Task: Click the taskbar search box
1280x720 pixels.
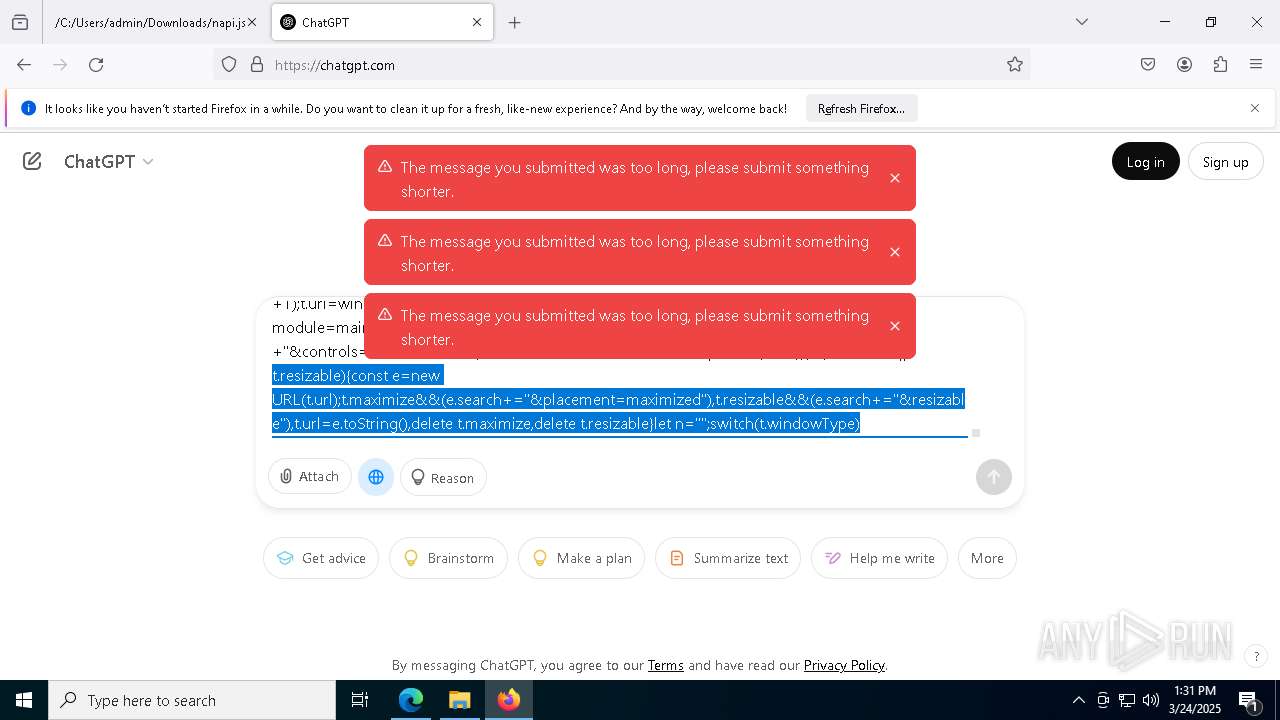Action: click(x=192, y=700)
